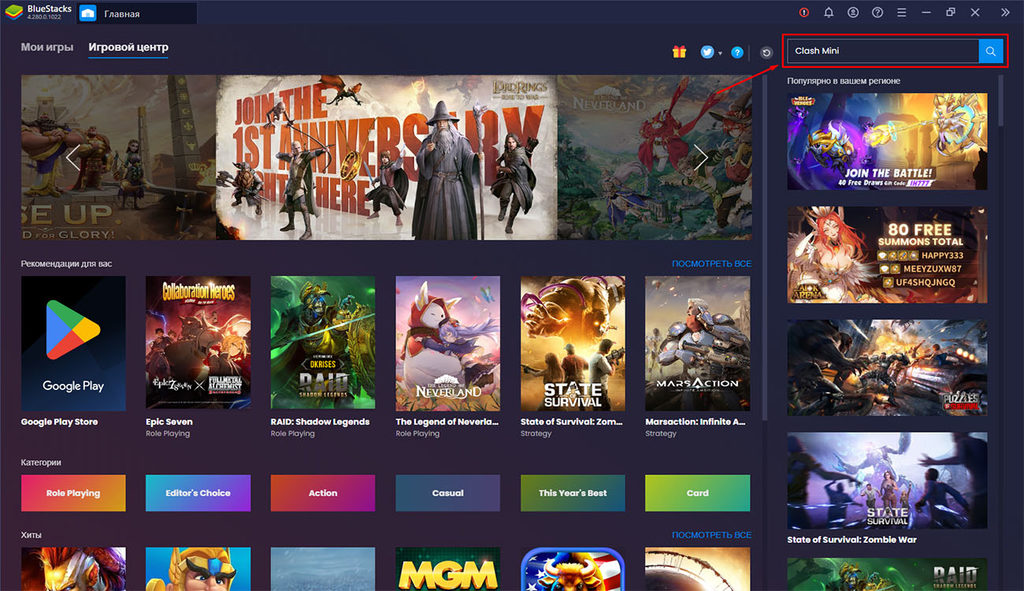Screen dimensions: 1024x591
Task: Open the MGM game tile in Хиты
Action: pyautogui.click(x=448, y=569)
